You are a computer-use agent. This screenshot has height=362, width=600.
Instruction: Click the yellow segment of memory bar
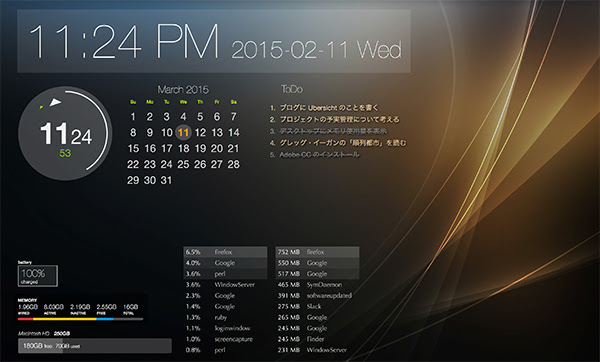click(x=65, y=319)
